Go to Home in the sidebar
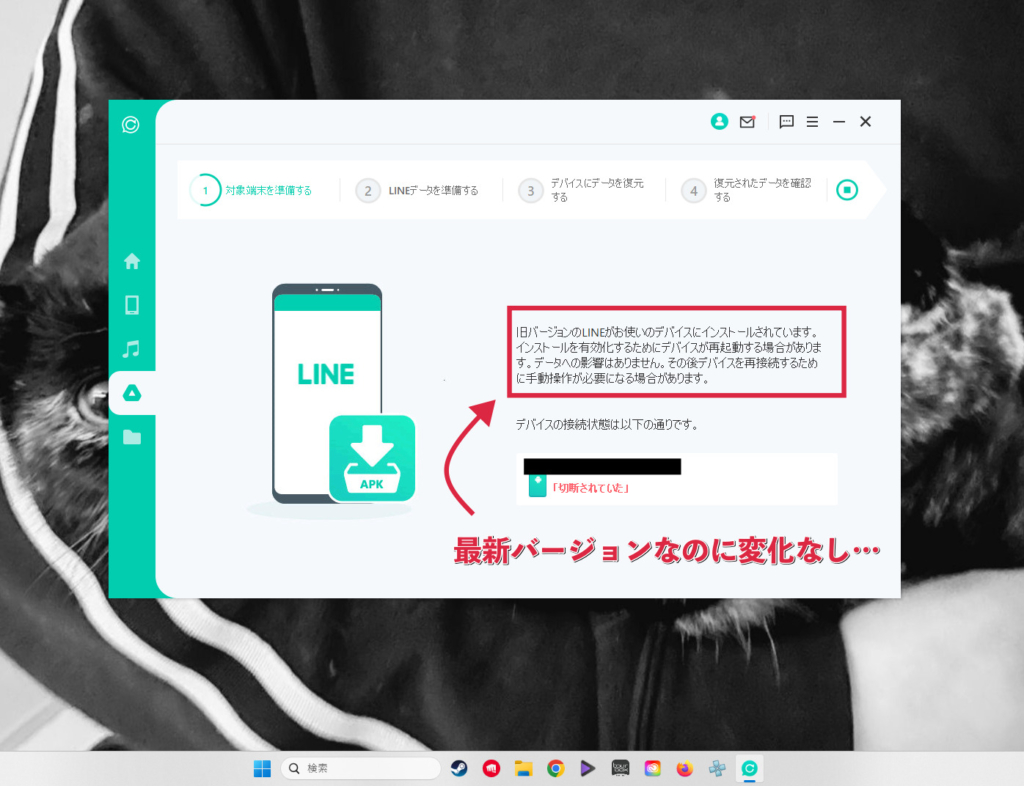 coord(131,261)
